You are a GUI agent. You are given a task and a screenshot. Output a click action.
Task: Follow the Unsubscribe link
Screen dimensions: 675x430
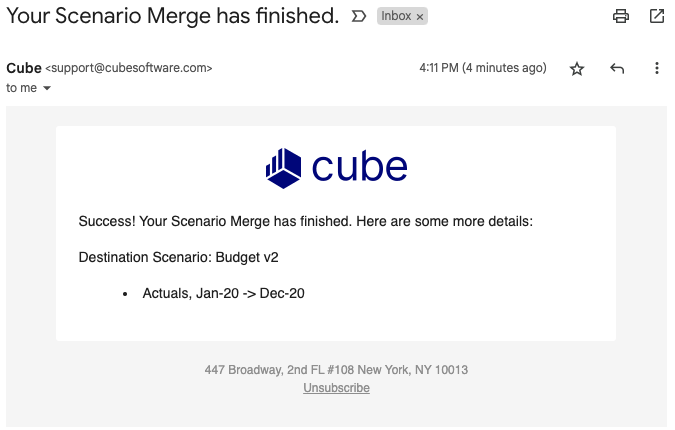(x=336, y=388)
